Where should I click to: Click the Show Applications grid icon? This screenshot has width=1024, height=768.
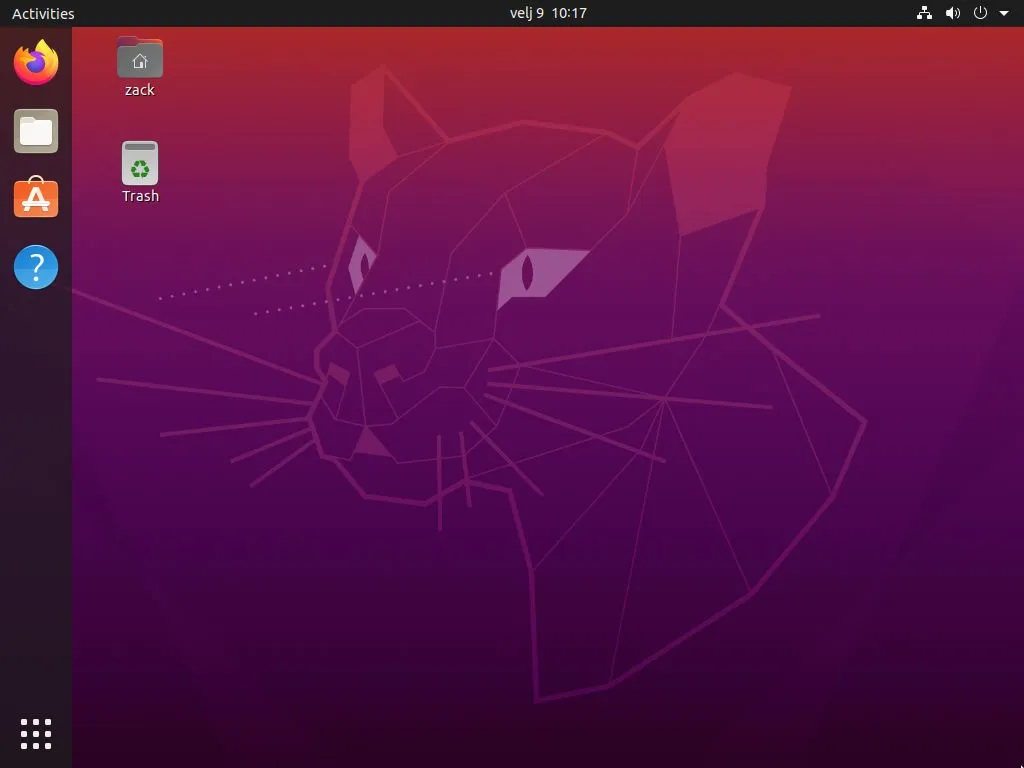tap(35, 733)
